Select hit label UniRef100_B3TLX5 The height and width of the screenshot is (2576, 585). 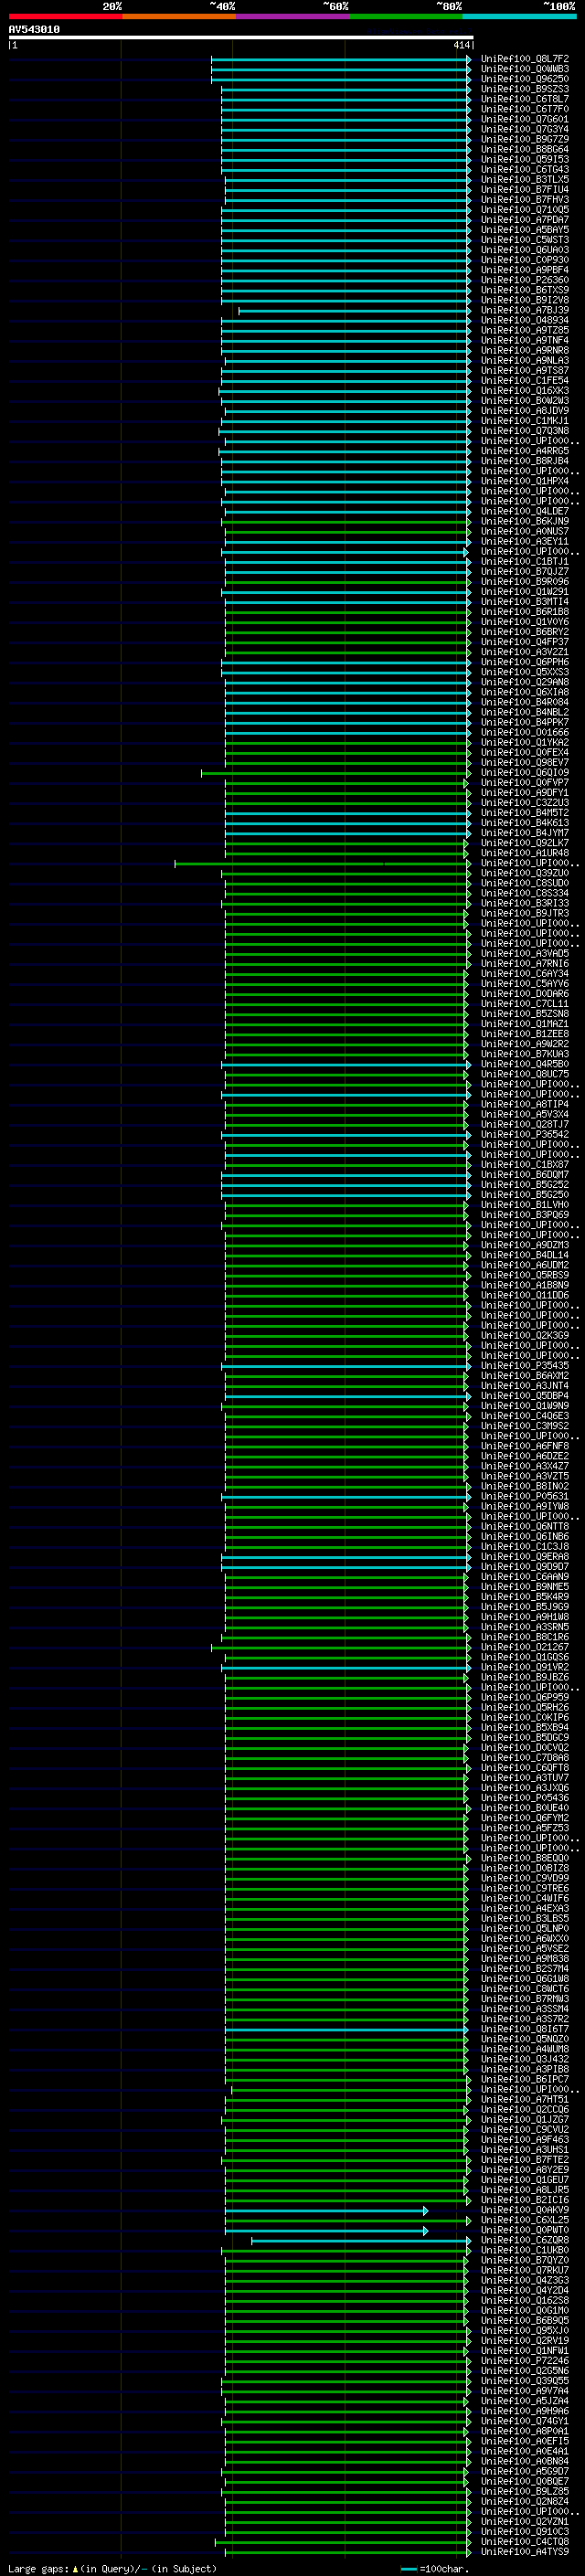(x=525, y=179)
